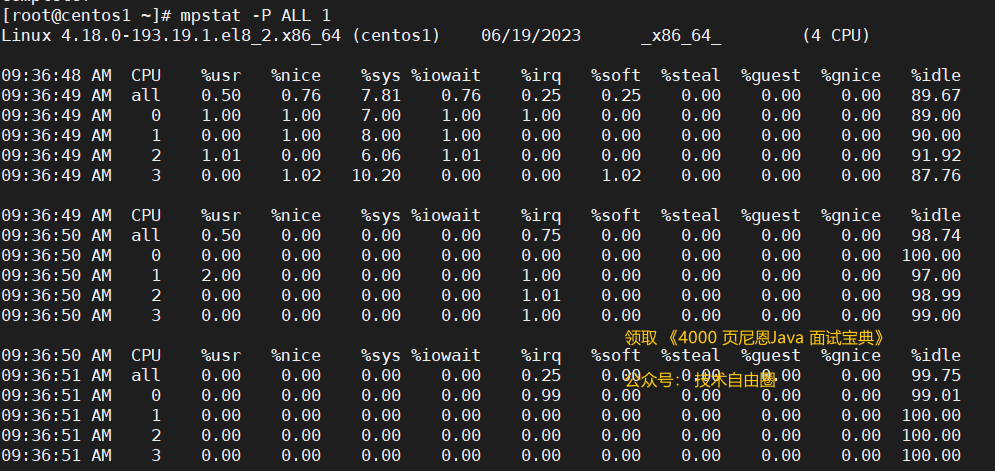Image resolution: width=995 pixels, height=471 pixels.
Task: Click the %idle value '87.76'
Action: pos(936,175)
